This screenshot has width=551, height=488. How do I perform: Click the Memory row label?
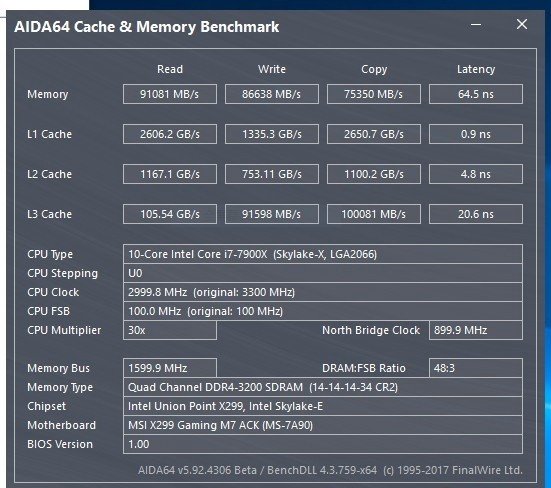pos(47,95)
